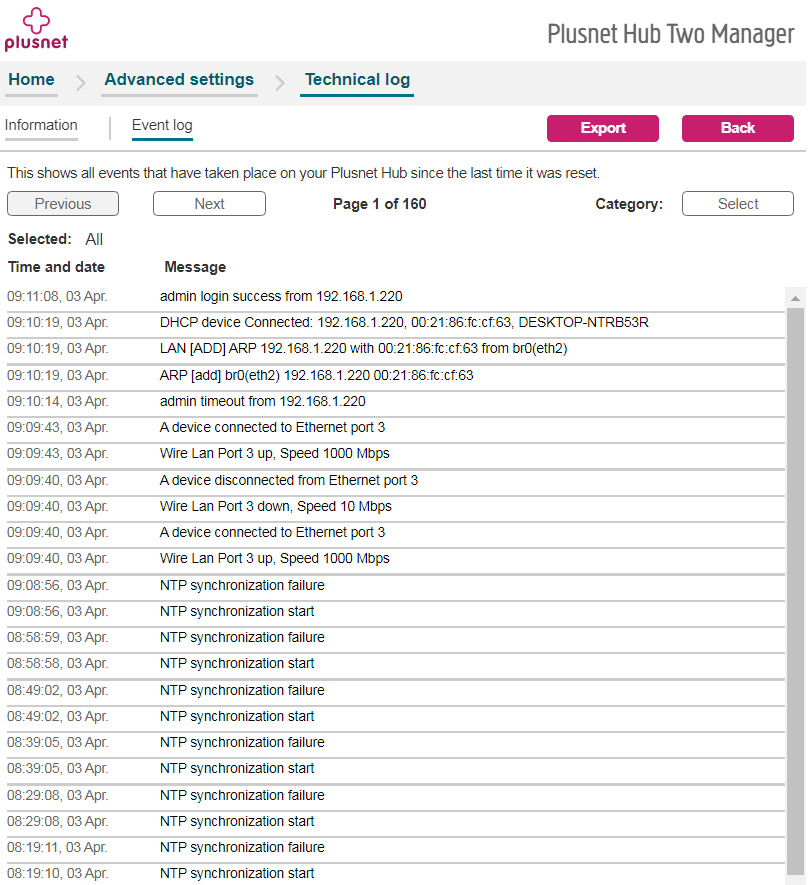Viewport: 812px width, 885px height.
Task: Select the LAN [ADD] ARP log entry
Action: tap(363, 349)
